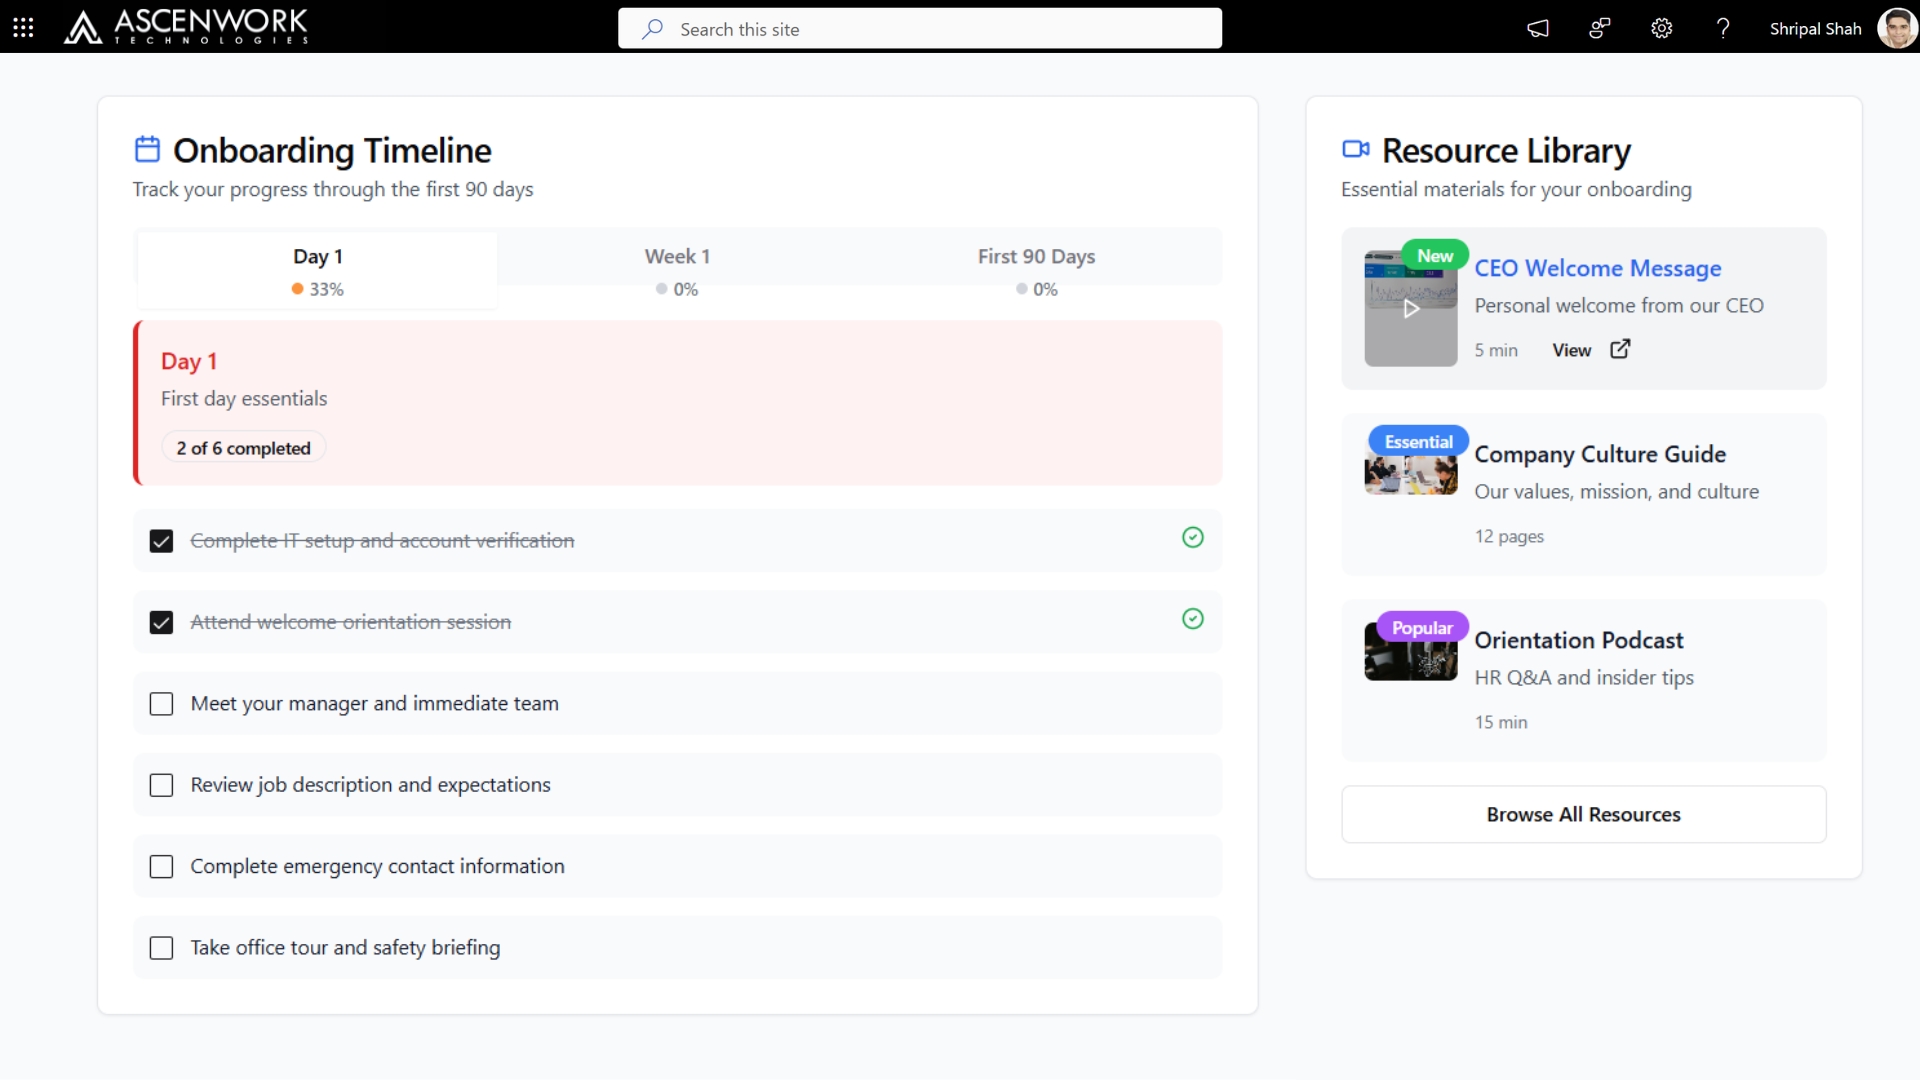Check Meet your manager and immediate team
The width and height of the screenshot is (1920, 1080).
(x=161, y=704)
